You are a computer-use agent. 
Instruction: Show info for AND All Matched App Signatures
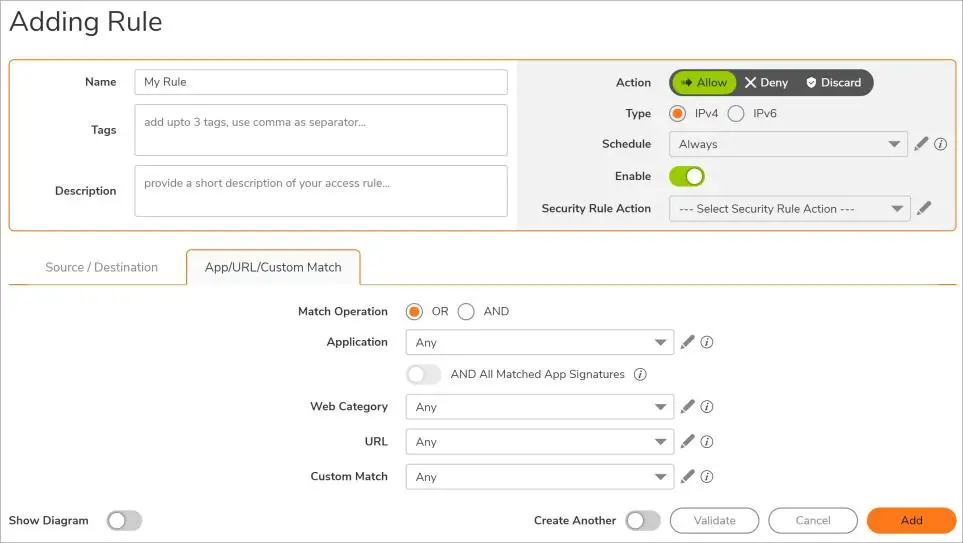(640, 374)
